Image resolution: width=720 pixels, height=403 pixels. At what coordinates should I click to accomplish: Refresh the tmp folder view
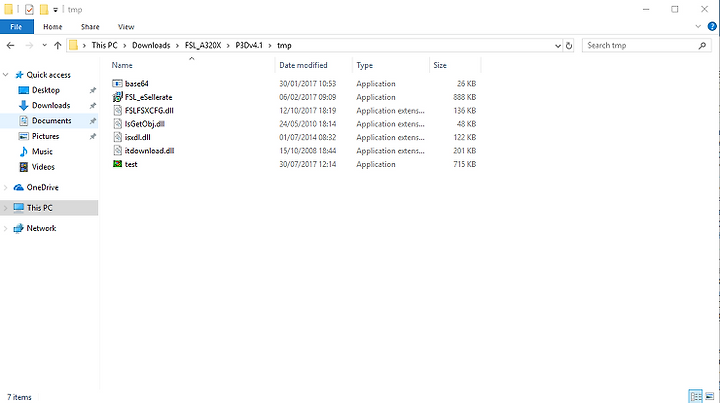(568, 45)
